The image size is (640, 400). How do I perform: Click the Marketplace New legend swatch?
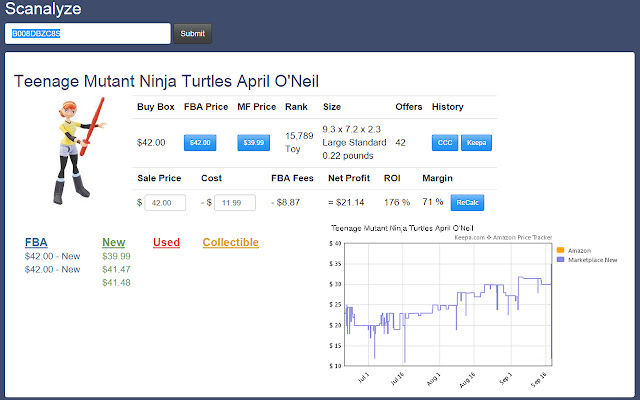[x=560, y=260]
